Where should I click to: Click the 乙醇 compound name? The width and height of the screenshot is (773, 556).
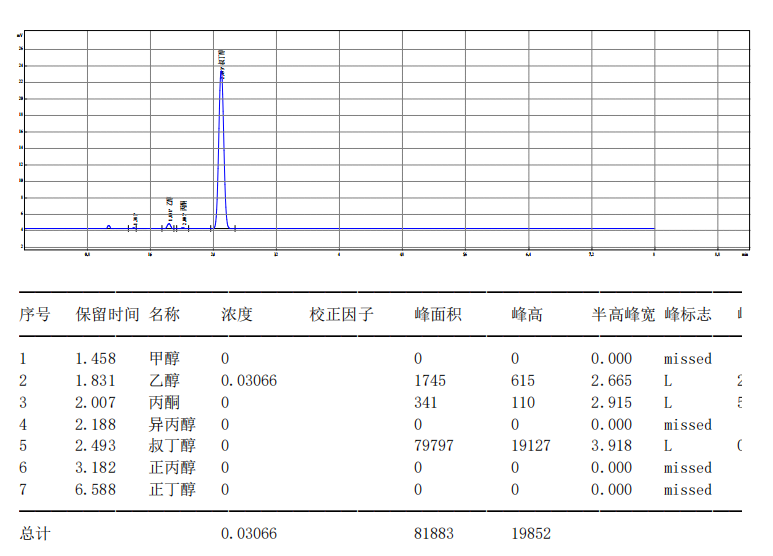[164, 381]
